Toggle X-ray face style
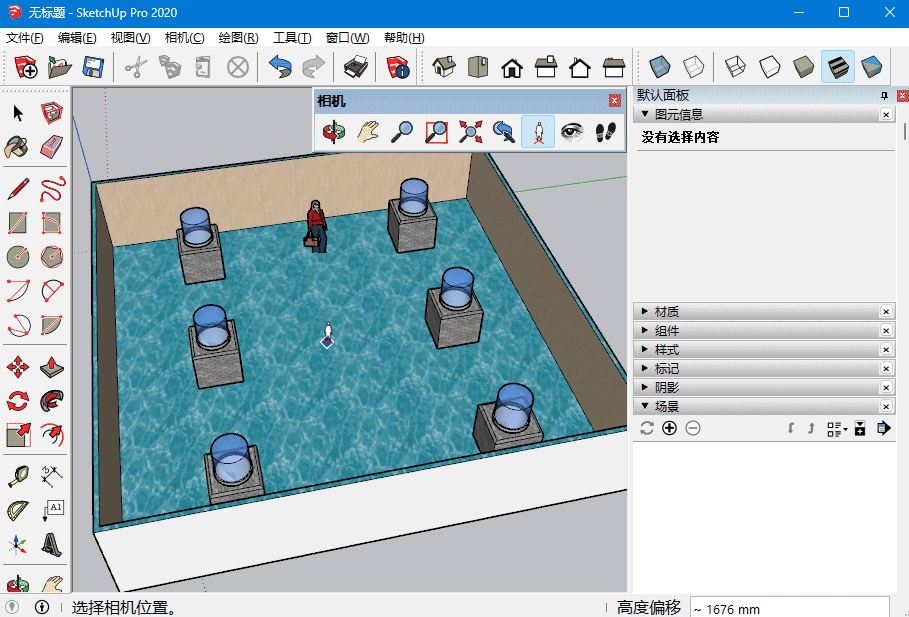This screenshot has height=617, width=909. tap(659, 68)
